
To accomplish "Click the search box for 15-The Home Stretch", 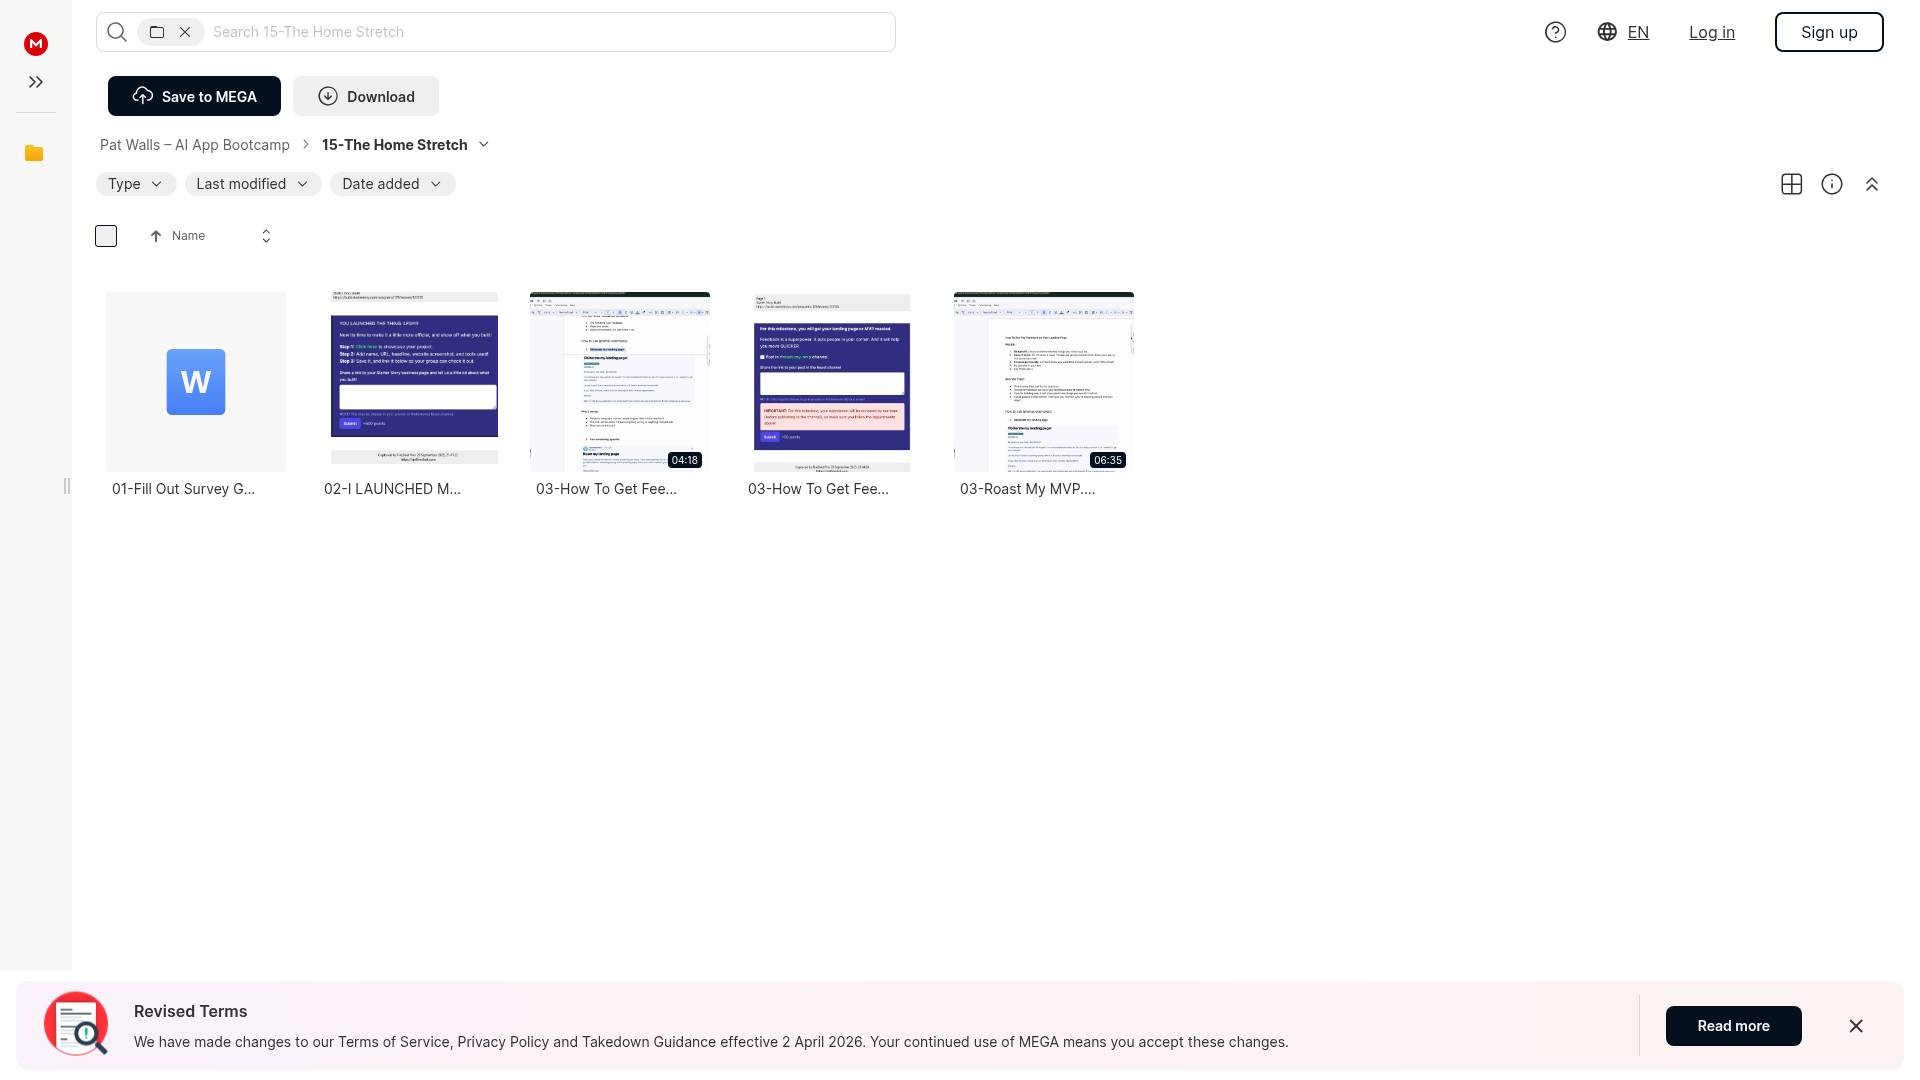I will tap(550, 32).
